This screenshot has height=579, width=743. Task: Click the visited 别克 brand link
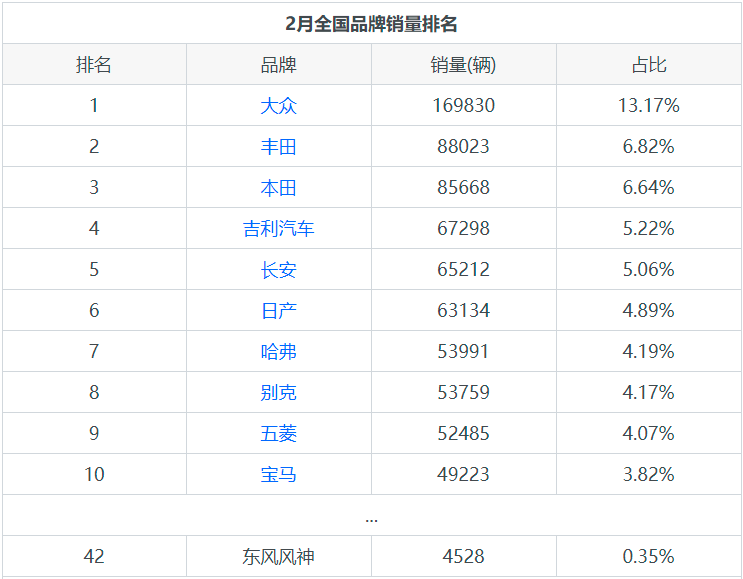(x=278, y=393)
